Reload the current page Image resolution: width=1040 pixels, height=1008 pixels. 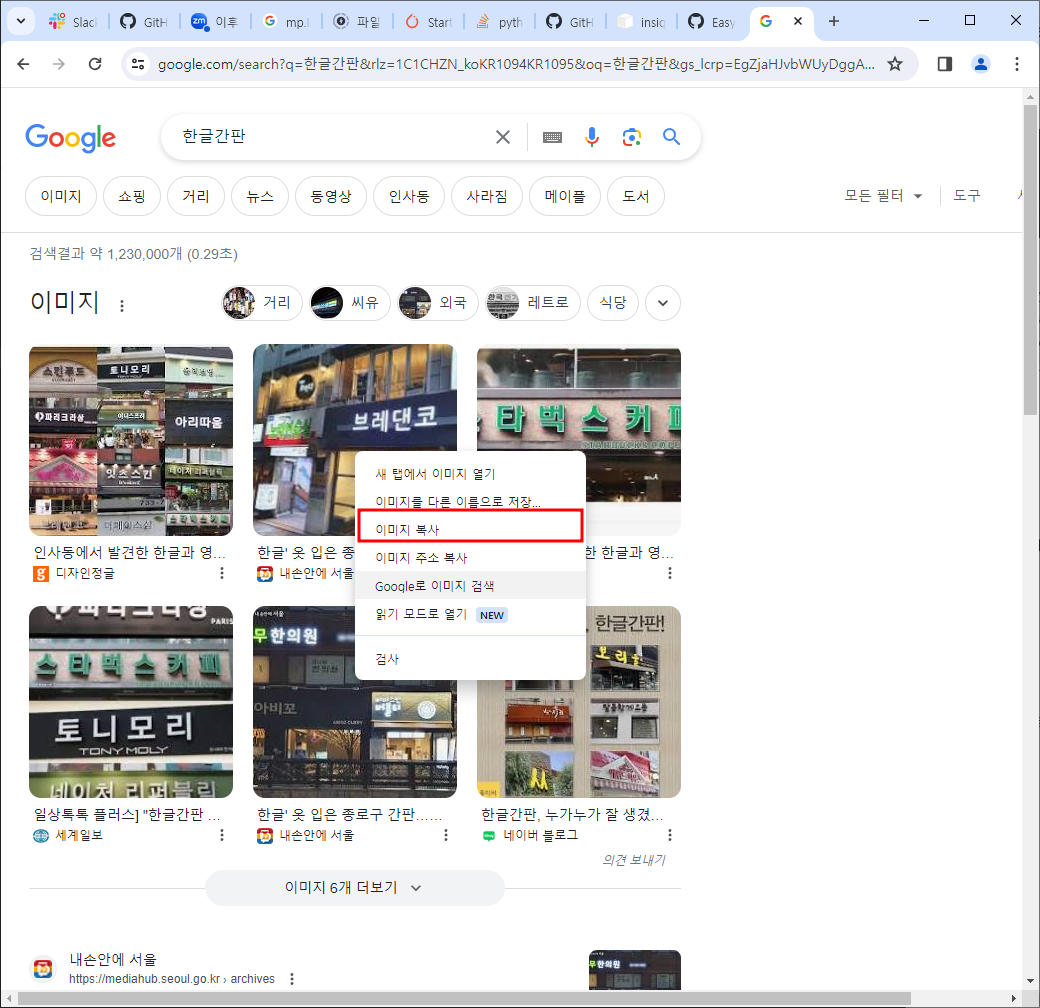(x=95, y=64)
